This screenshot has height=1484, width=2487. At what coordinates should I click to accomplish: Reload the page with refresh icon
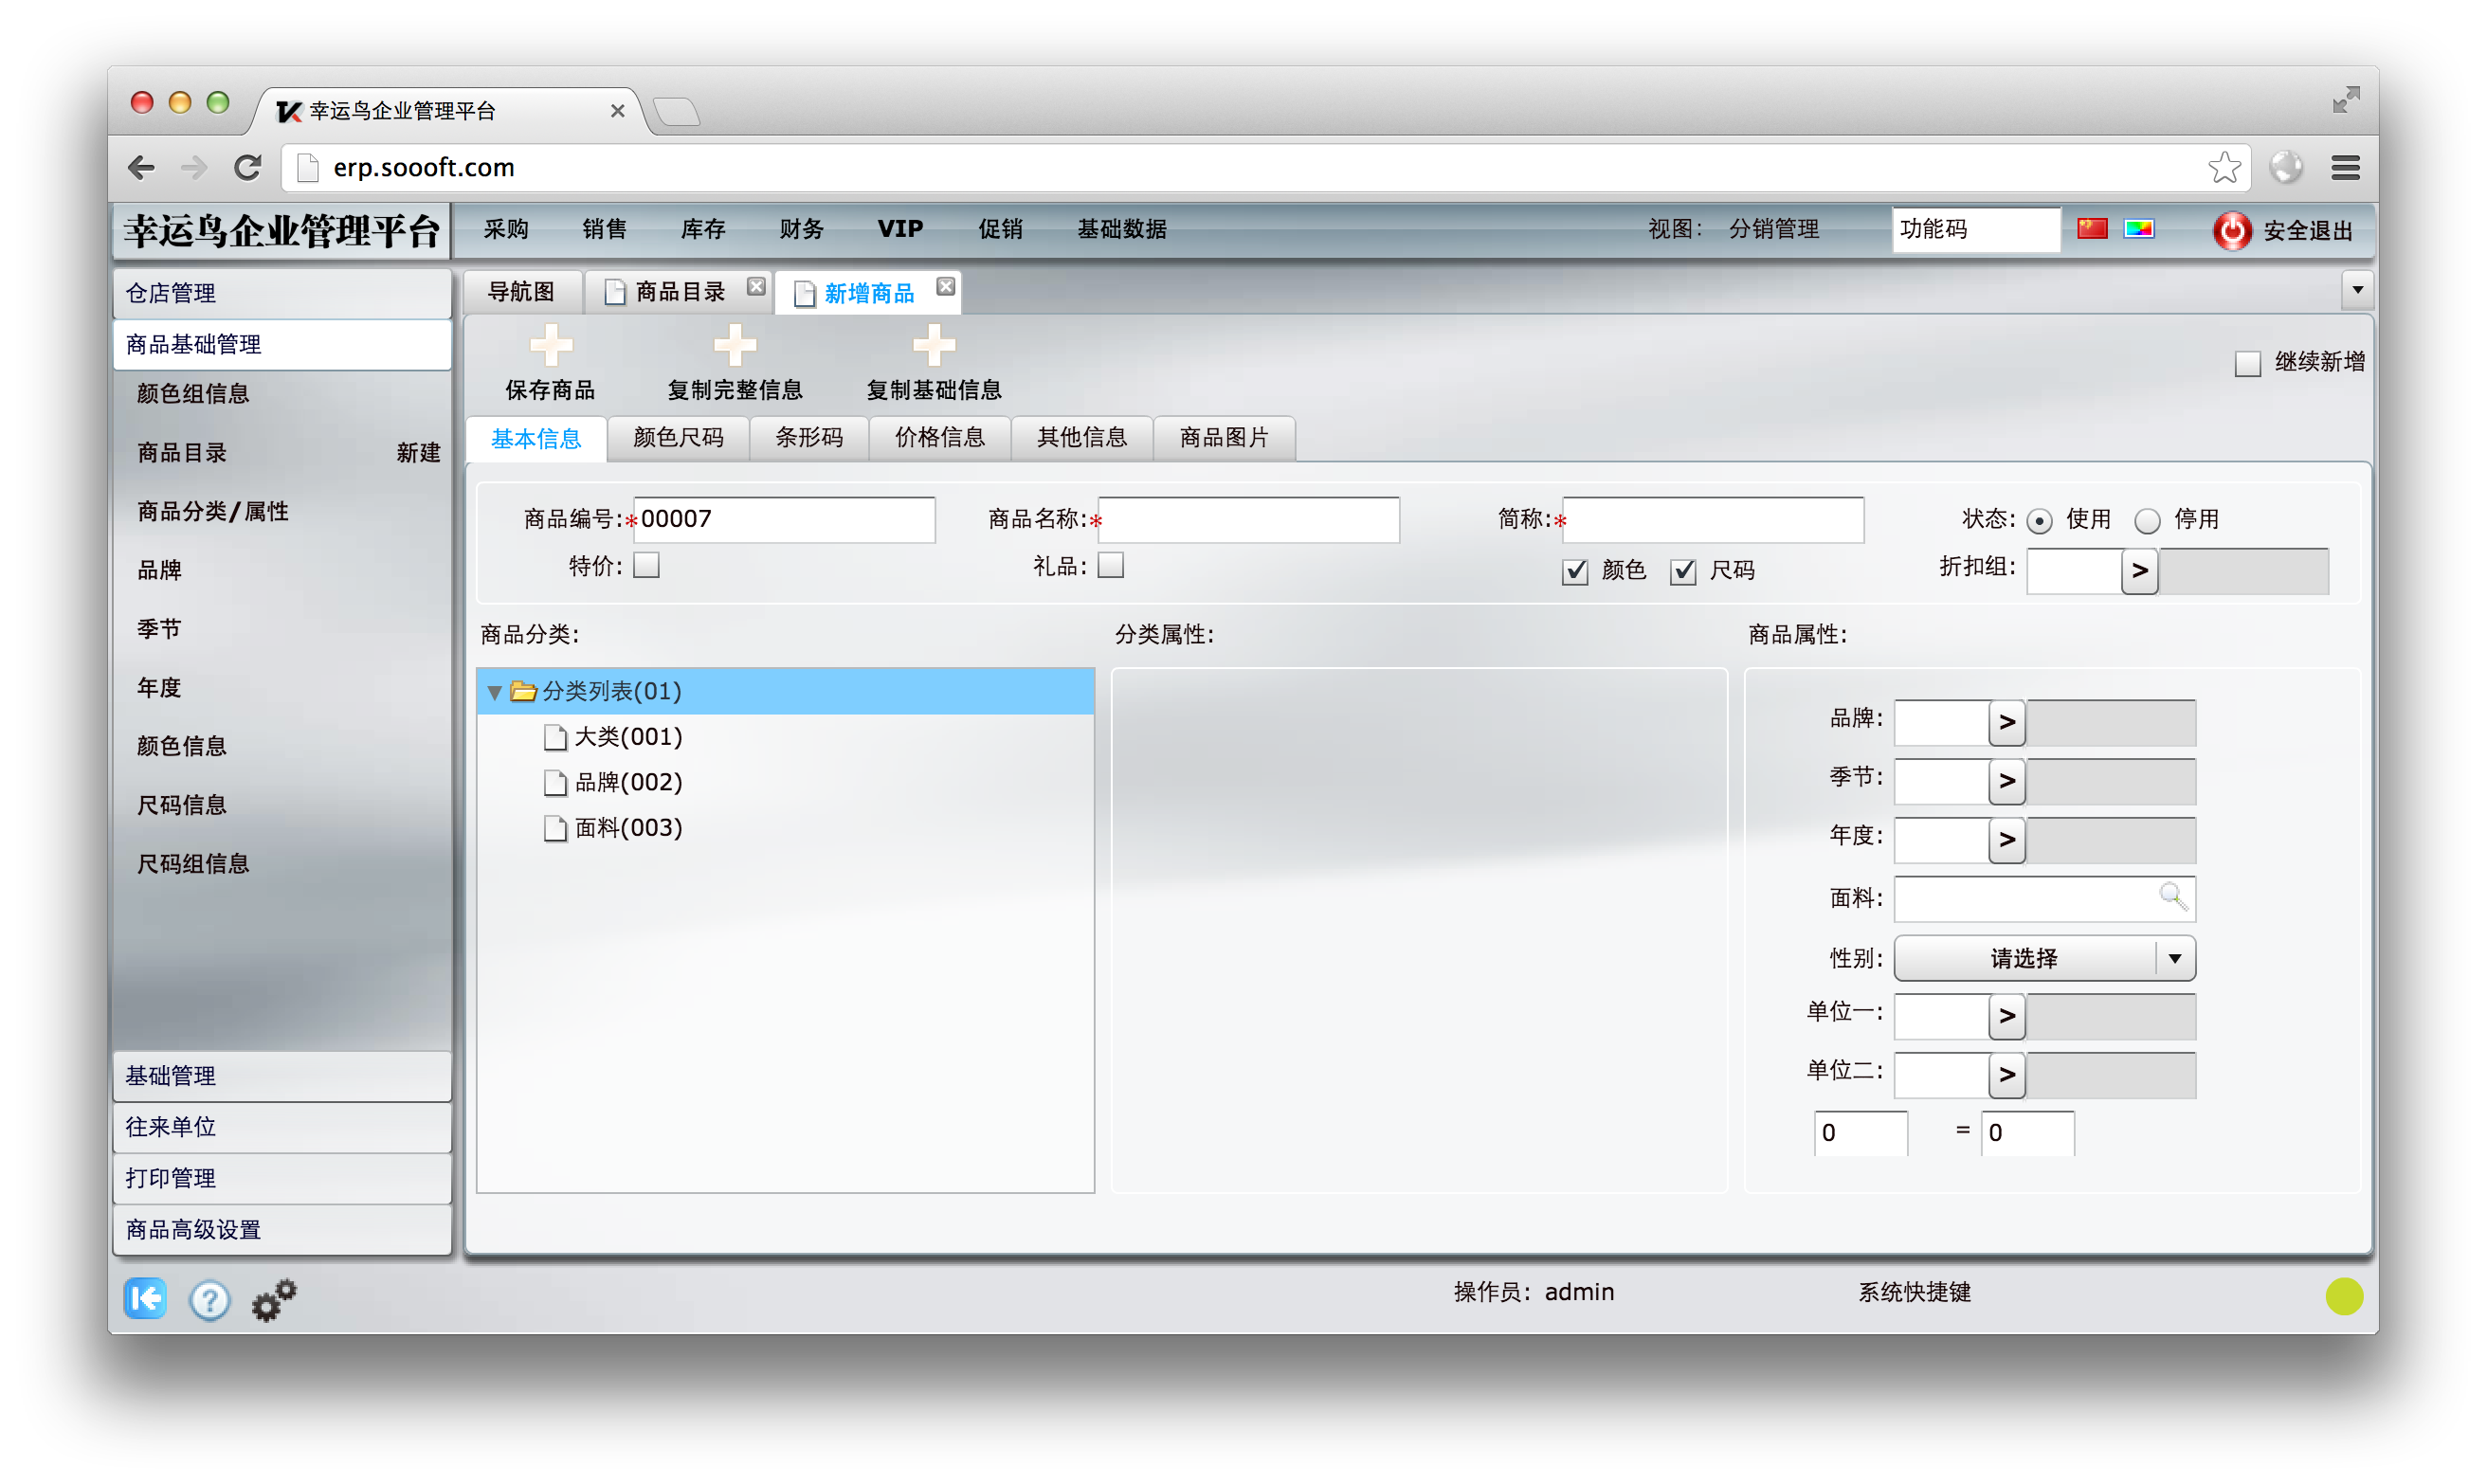click(248, 167)
